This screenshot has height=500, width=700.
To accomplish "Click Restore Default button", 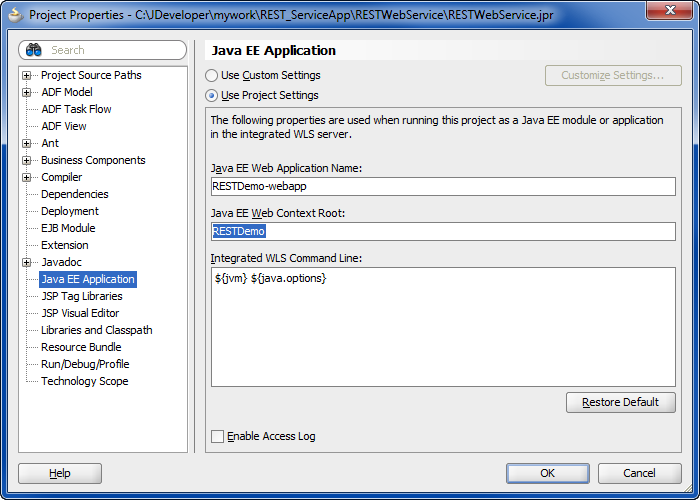I will tap(621, 402).
